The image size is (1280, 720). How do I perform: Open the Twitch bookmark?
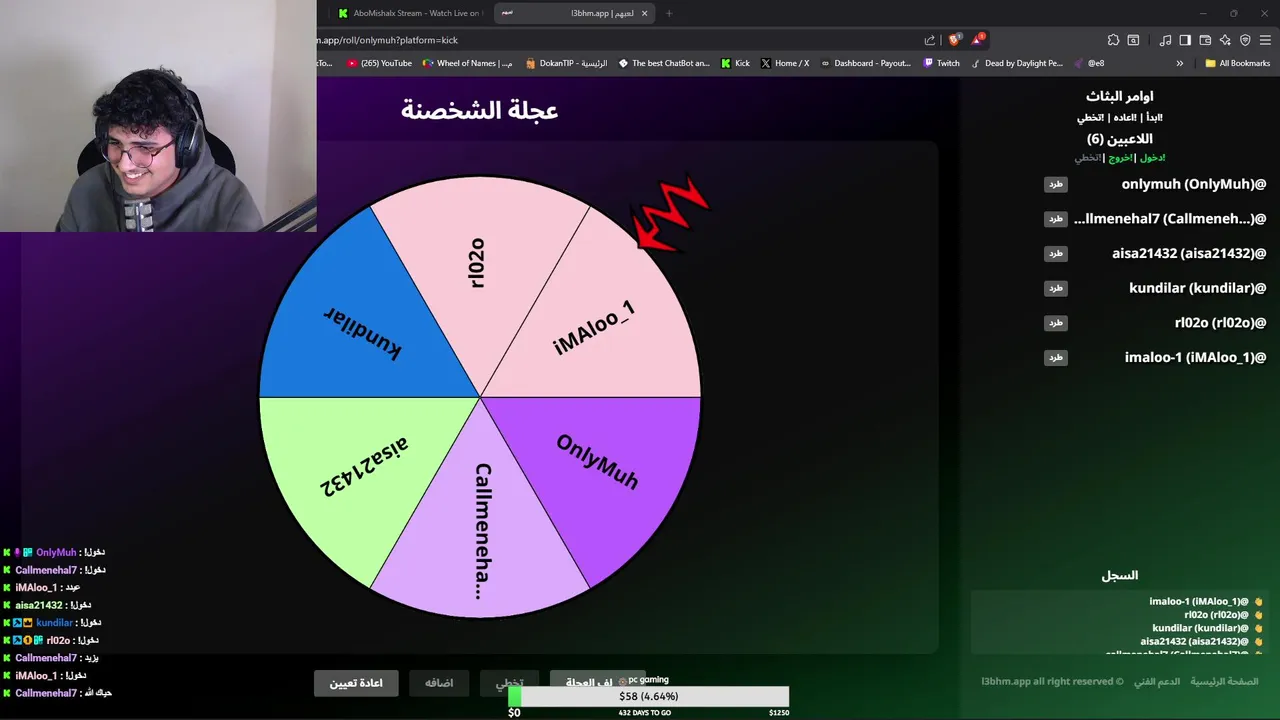click(x=941, y=63)
